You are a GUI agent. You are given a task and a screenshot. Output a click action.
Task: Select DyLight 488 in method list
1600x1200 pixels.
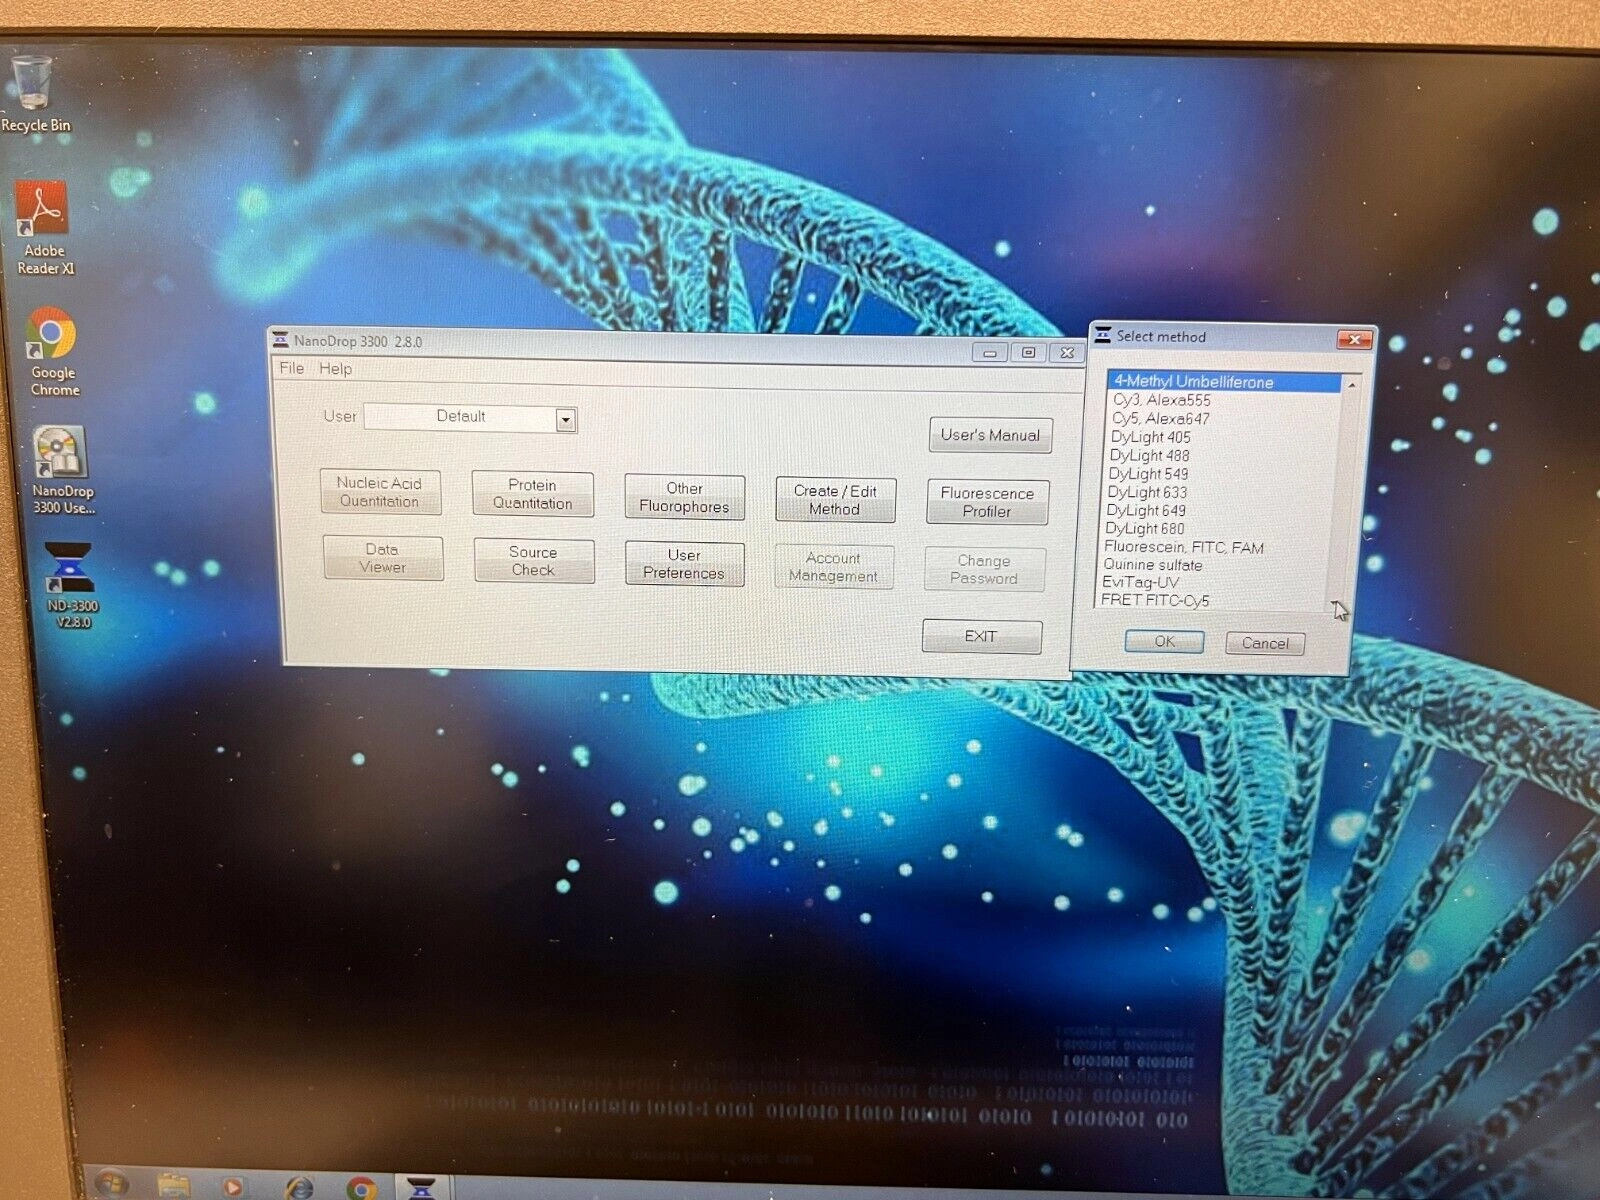[1149, 456]
